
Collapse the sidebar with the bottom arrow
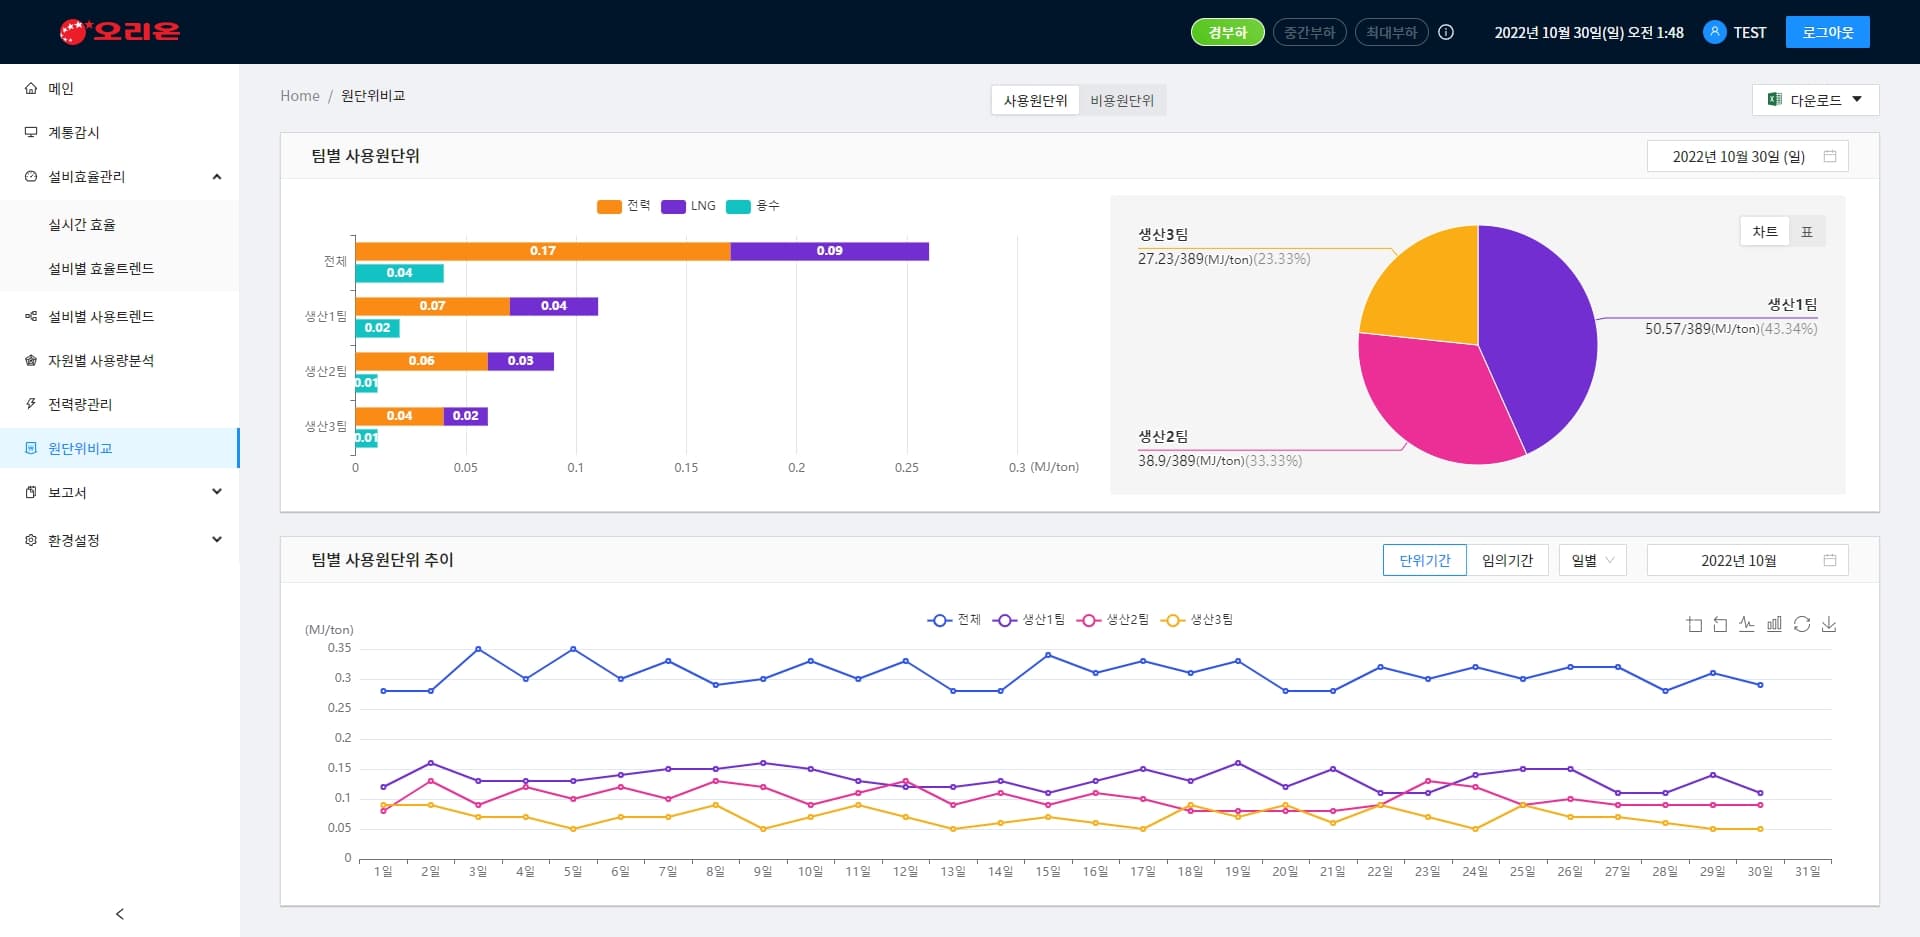120,914
